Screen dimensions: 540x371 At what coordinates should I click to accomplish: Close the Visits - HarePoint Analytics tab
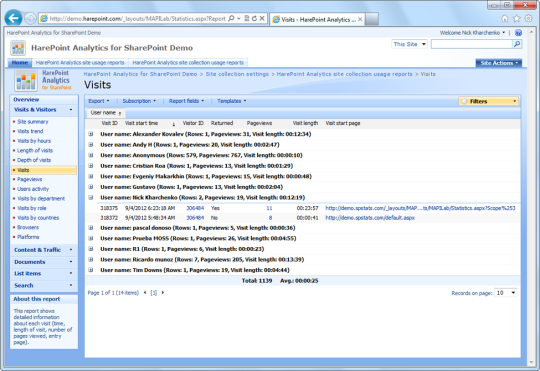[360, 19]
